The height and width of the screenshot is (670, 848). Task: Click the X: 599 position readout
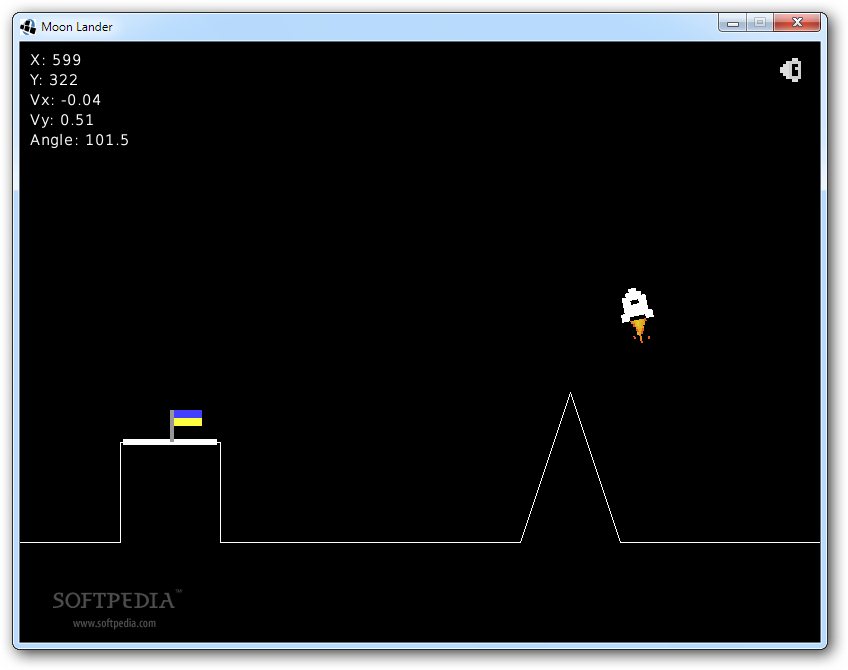(x=56, y=59)
